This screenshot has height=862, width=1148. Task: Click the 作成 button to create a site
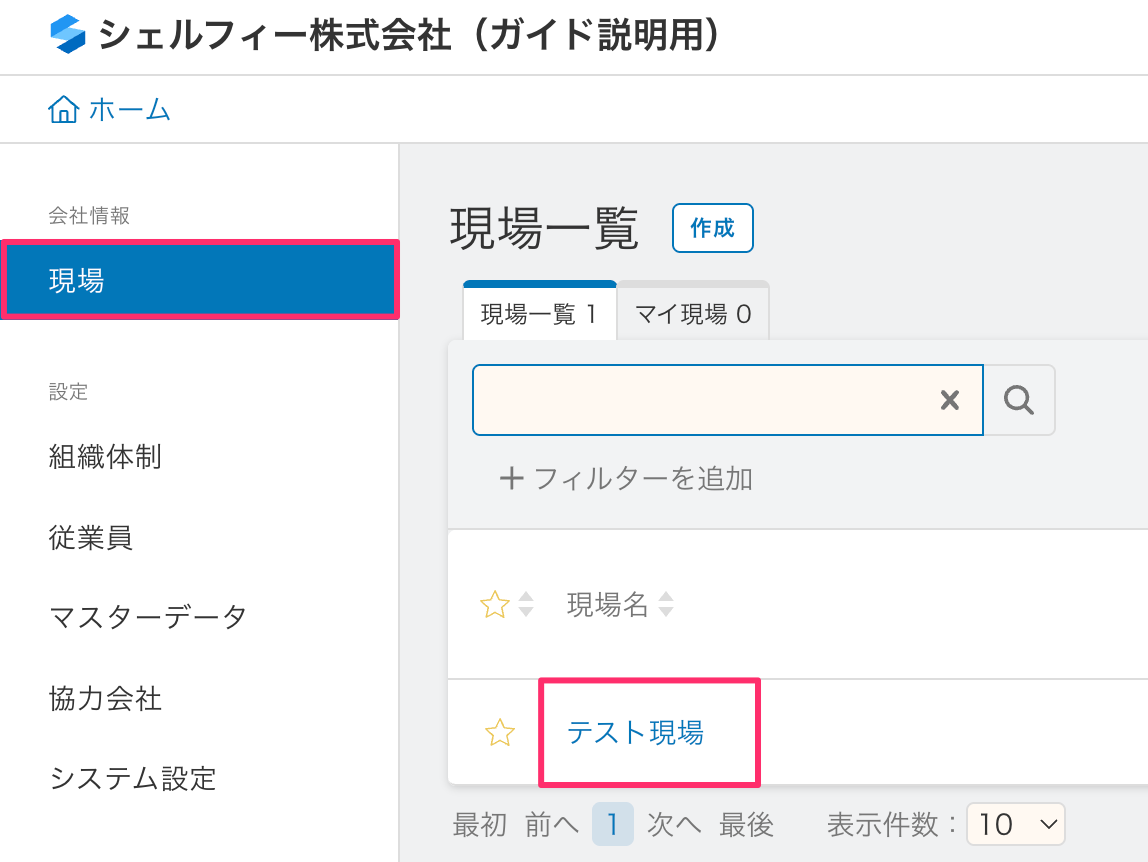point(712,228)
